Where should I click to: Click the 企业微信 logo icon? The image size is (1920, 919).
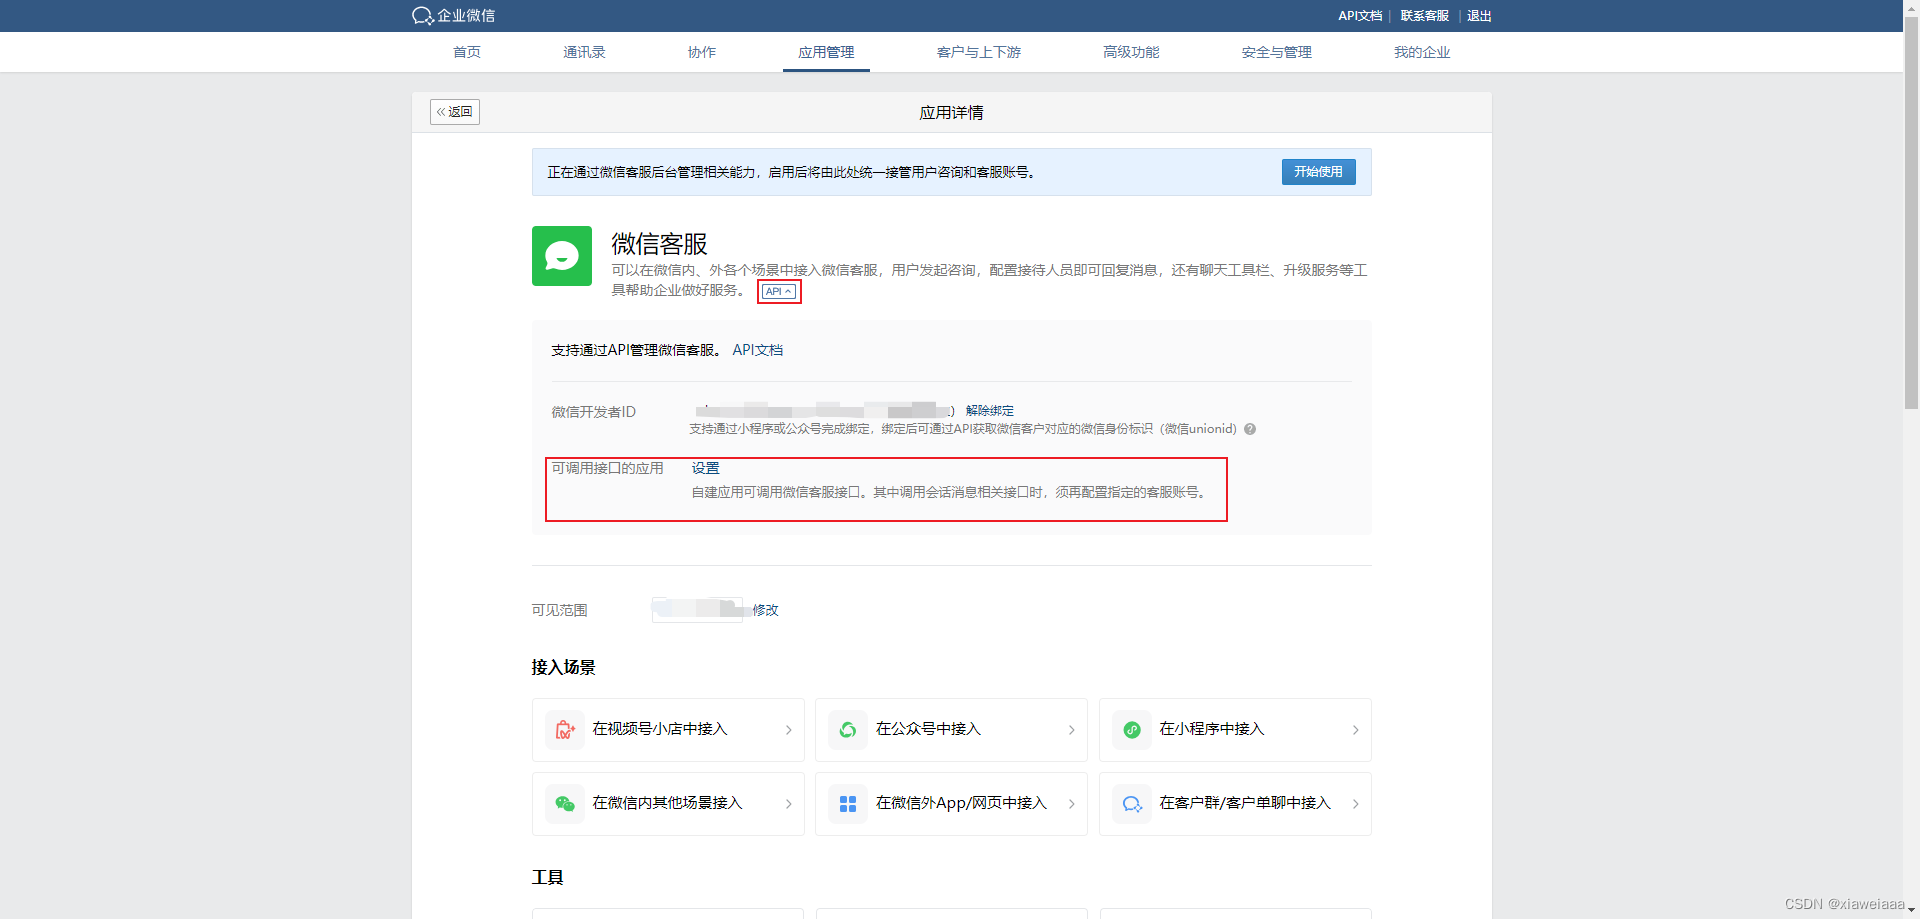[x=422, y=16]
